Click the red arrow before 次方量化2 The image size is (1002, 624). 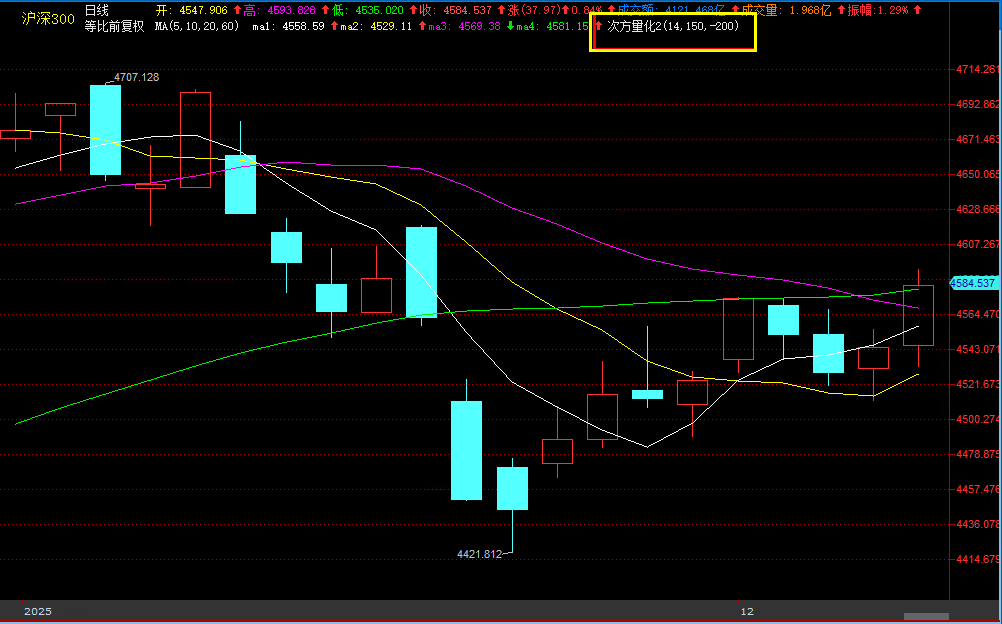[598, 26]
